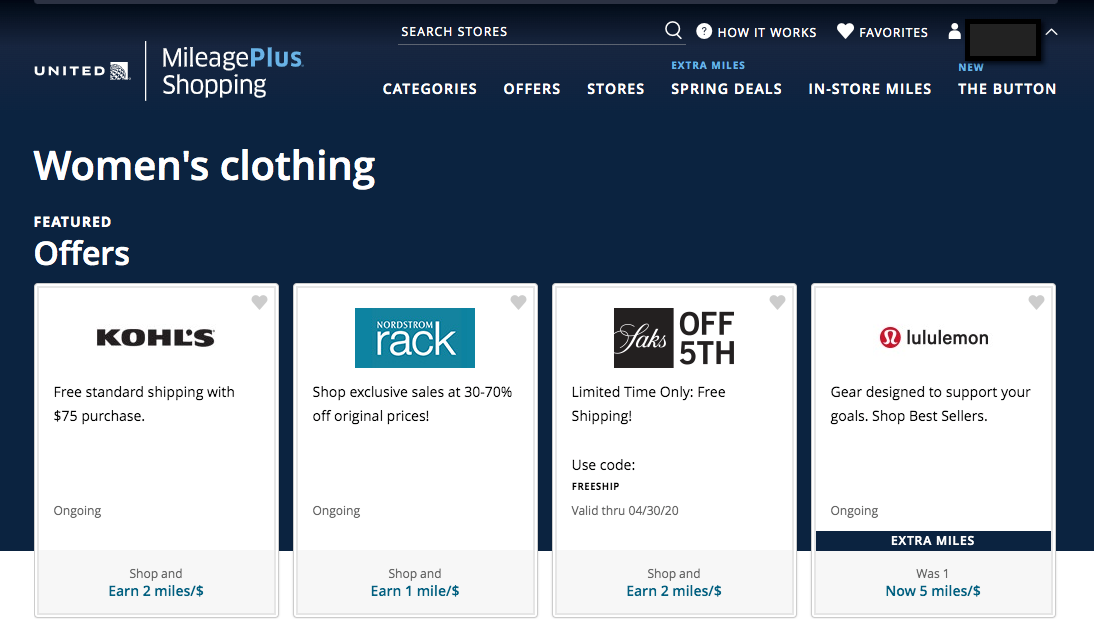This screenshot has width=1094, height=640.
Task: Click the search magnifying glass icon
Action: click(x=673, y=31)
